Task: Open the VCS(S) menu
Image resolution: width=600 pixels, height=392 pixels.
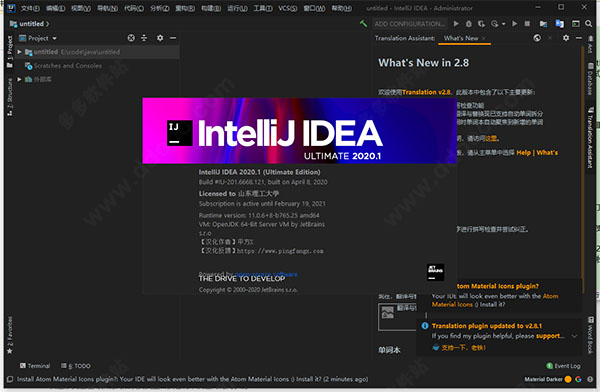Action: tap(288, 8)
